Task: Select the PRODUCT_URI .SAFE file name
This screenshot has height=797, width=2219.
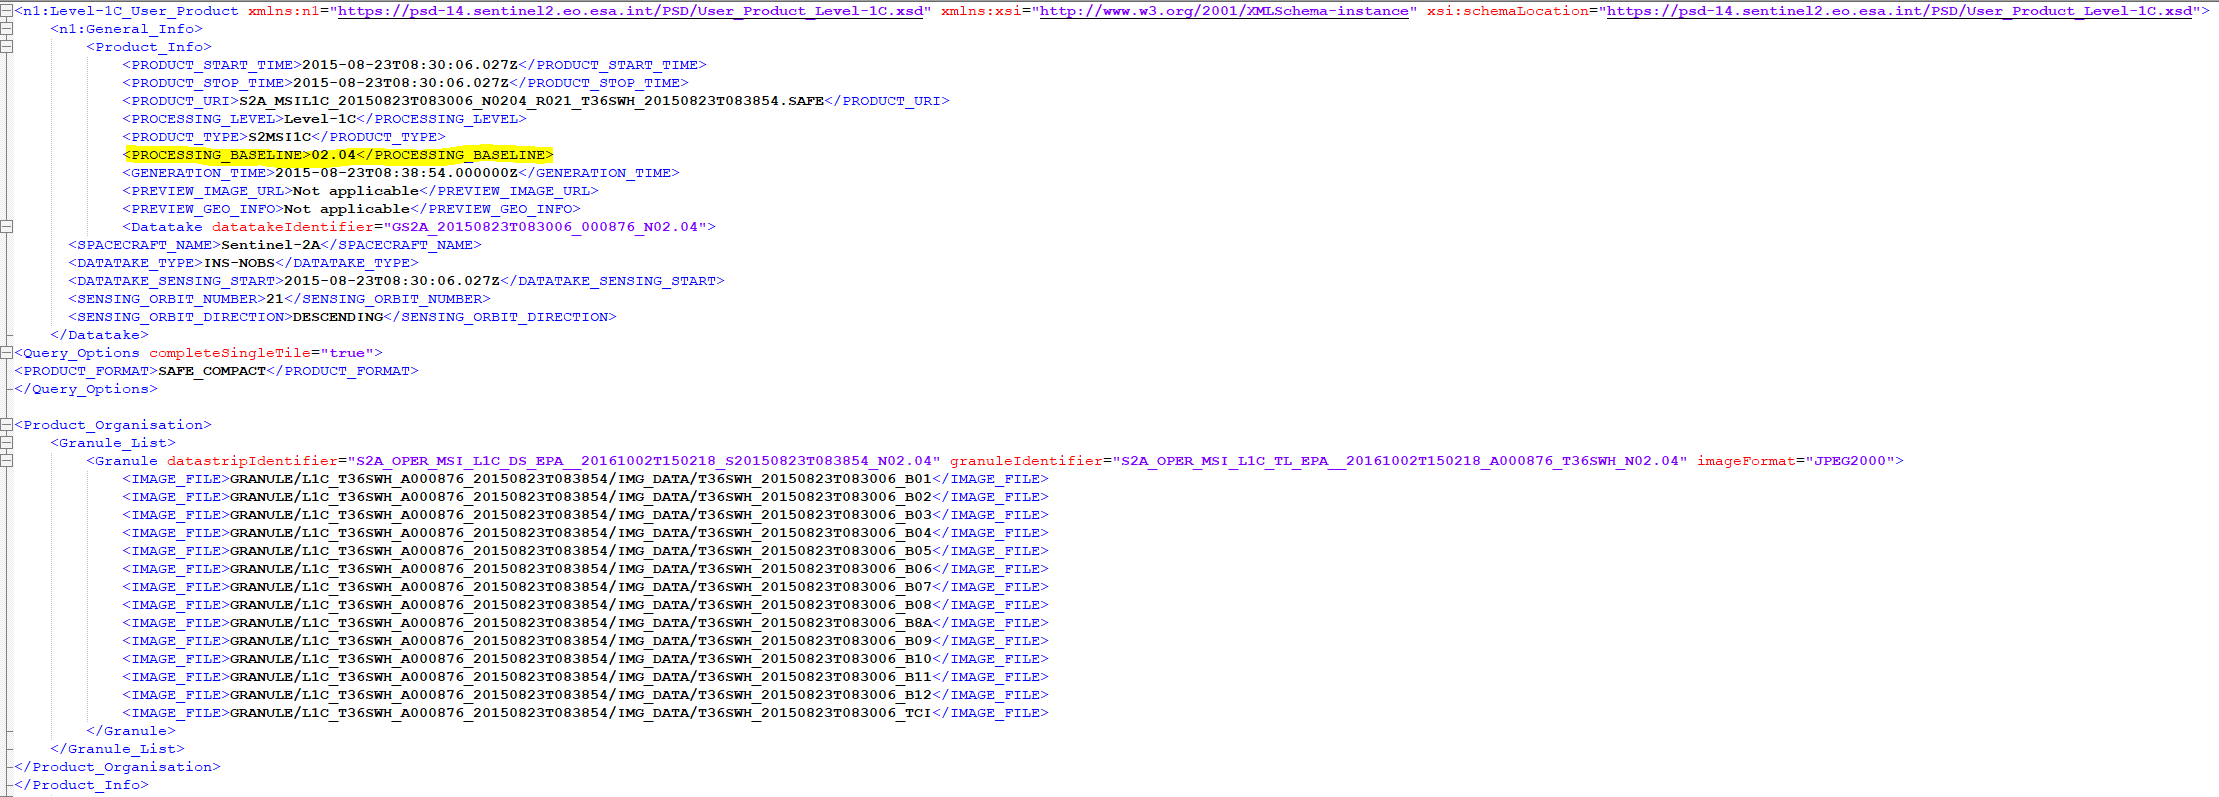Action: pos(531,101)
